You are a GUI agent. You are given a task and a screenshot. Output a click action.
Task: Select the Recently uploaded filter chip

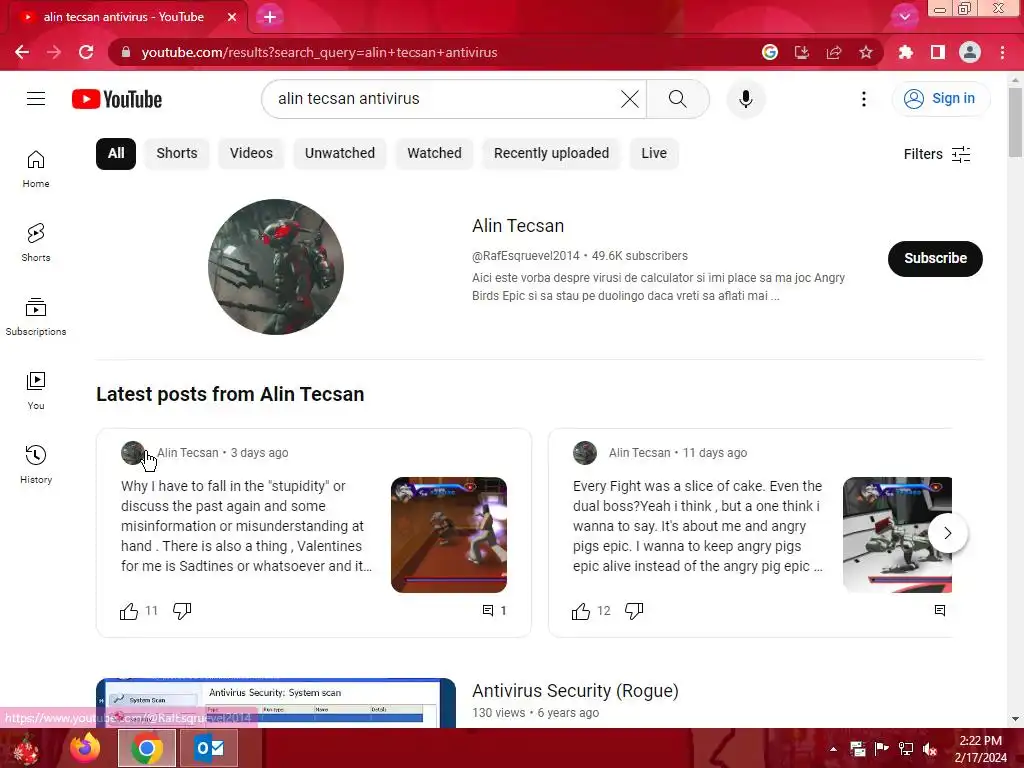coord(551,153)
